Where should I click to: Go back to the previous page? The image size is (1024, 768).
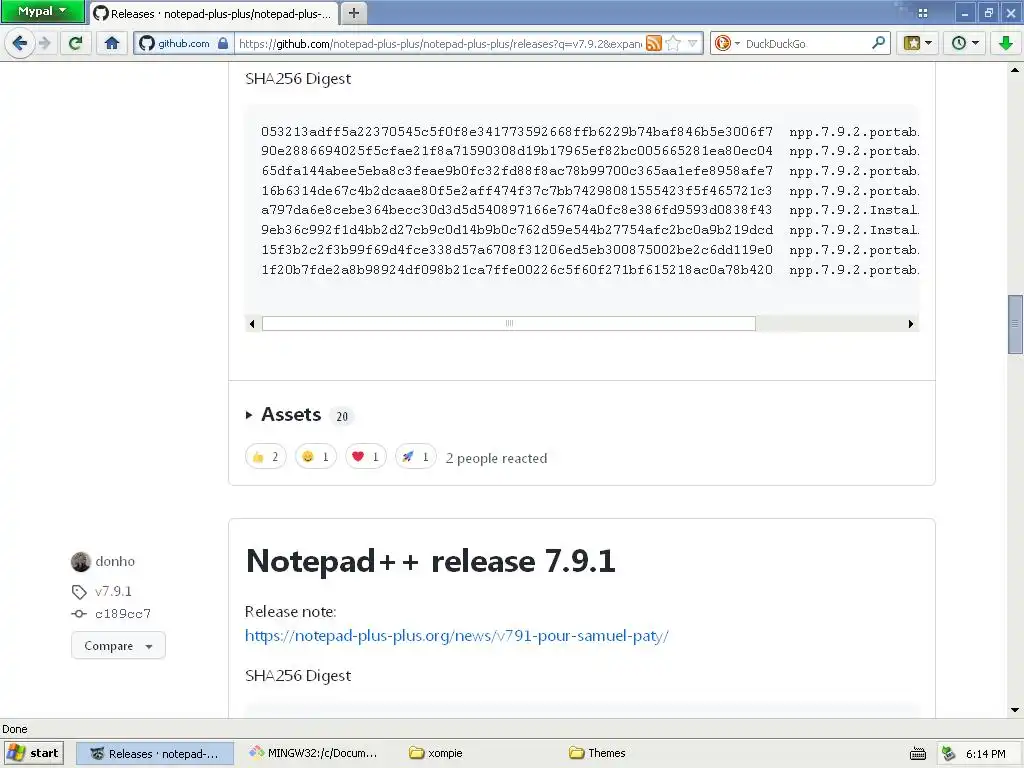point(20,43)
